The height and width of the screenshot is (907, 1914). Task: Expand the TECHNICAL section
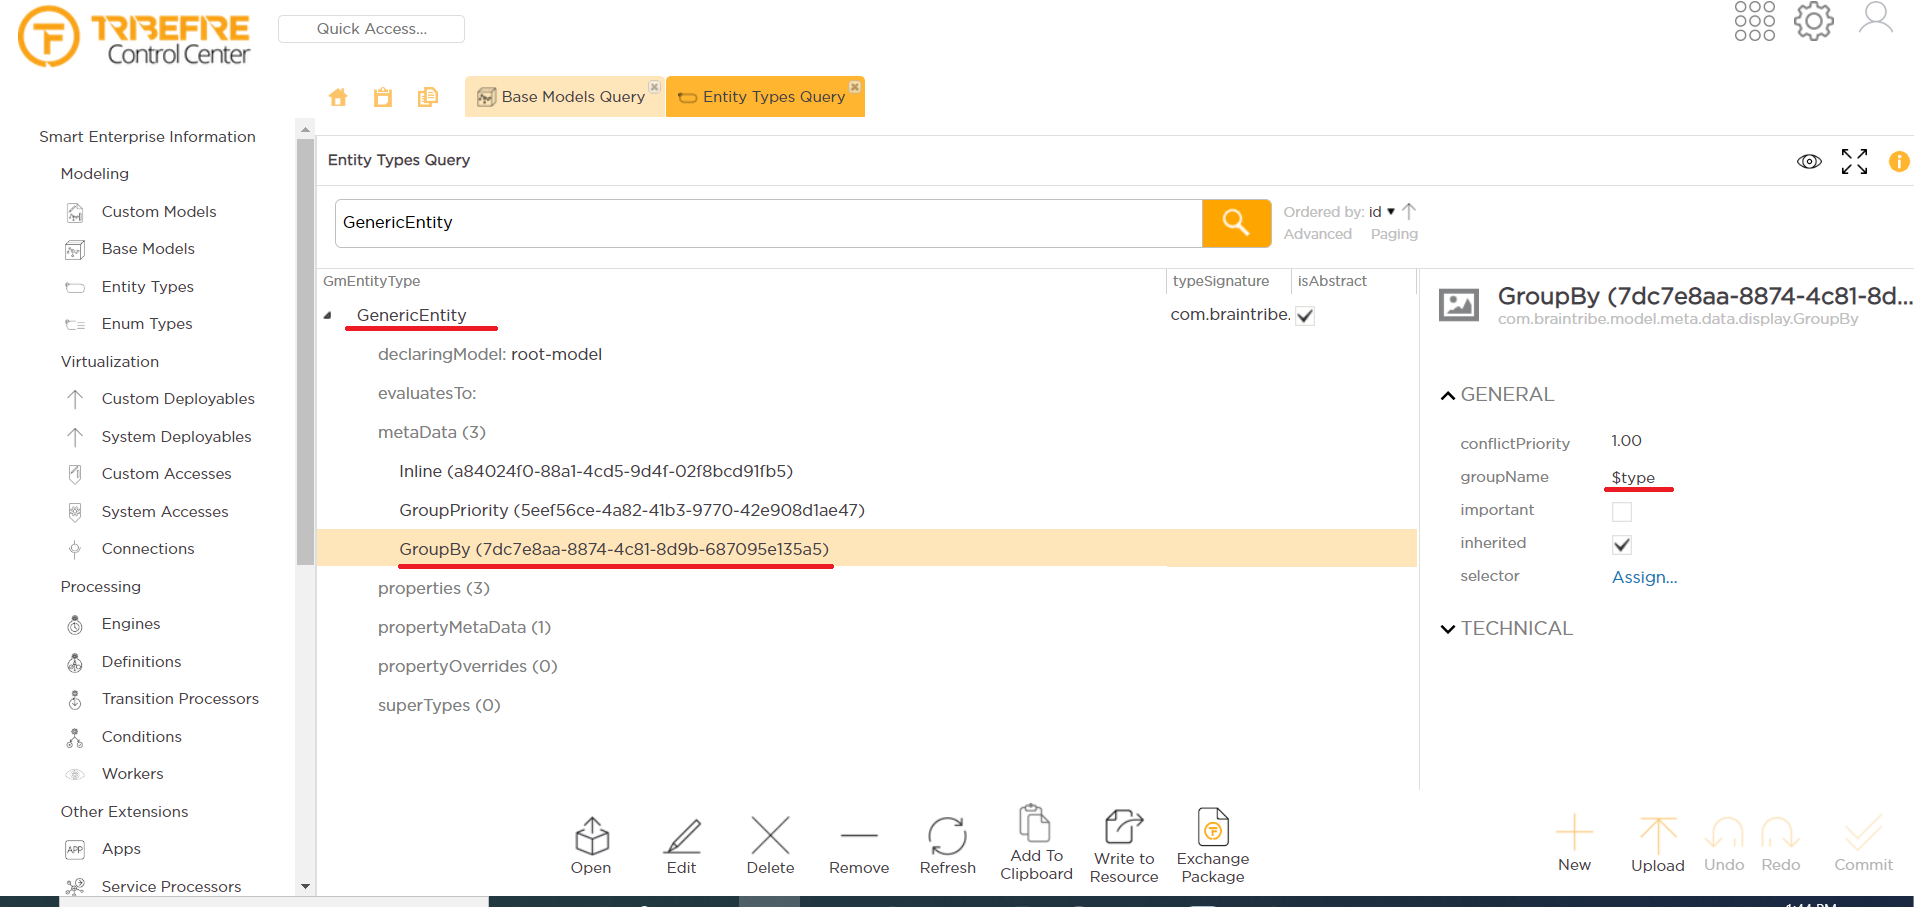[x=1447, y=629]
